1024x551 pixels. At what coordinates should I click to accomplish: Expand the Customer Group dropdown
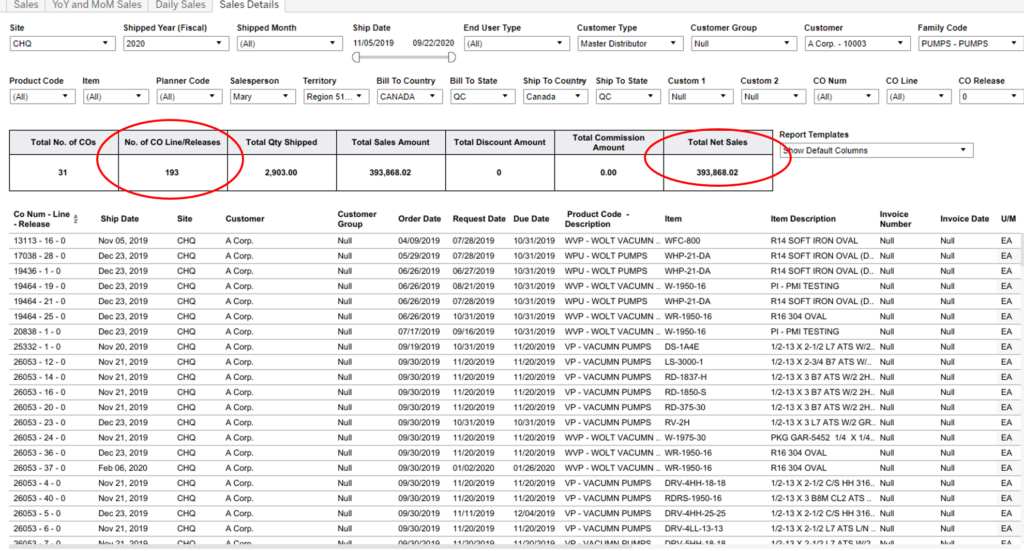[x=743, y=44]
